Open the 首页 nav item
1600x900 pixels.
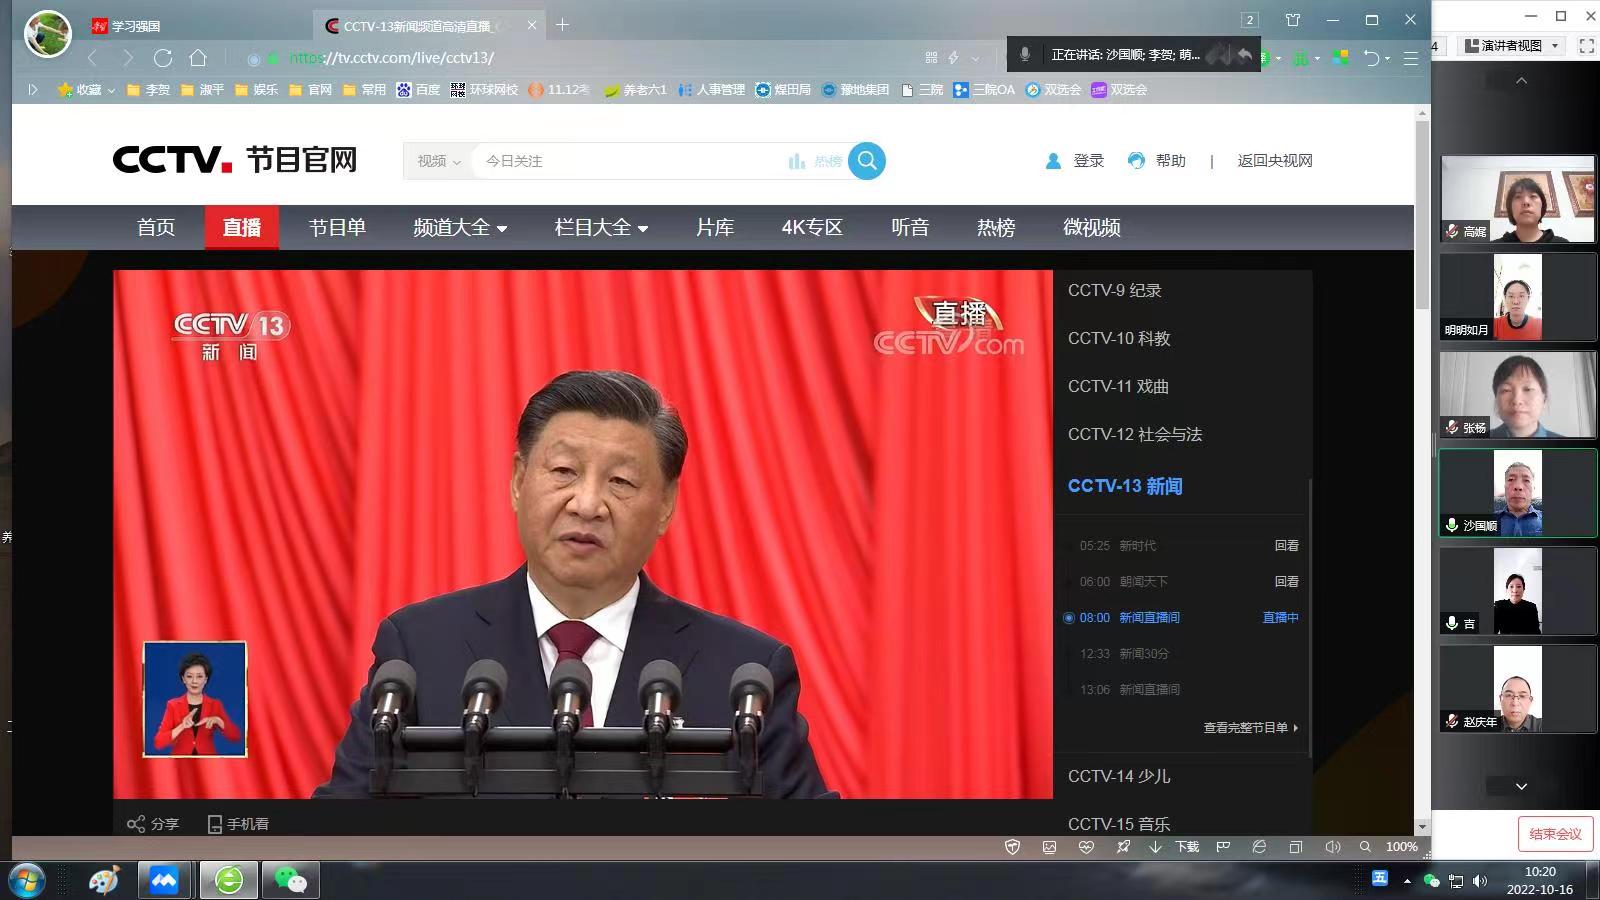156,227
